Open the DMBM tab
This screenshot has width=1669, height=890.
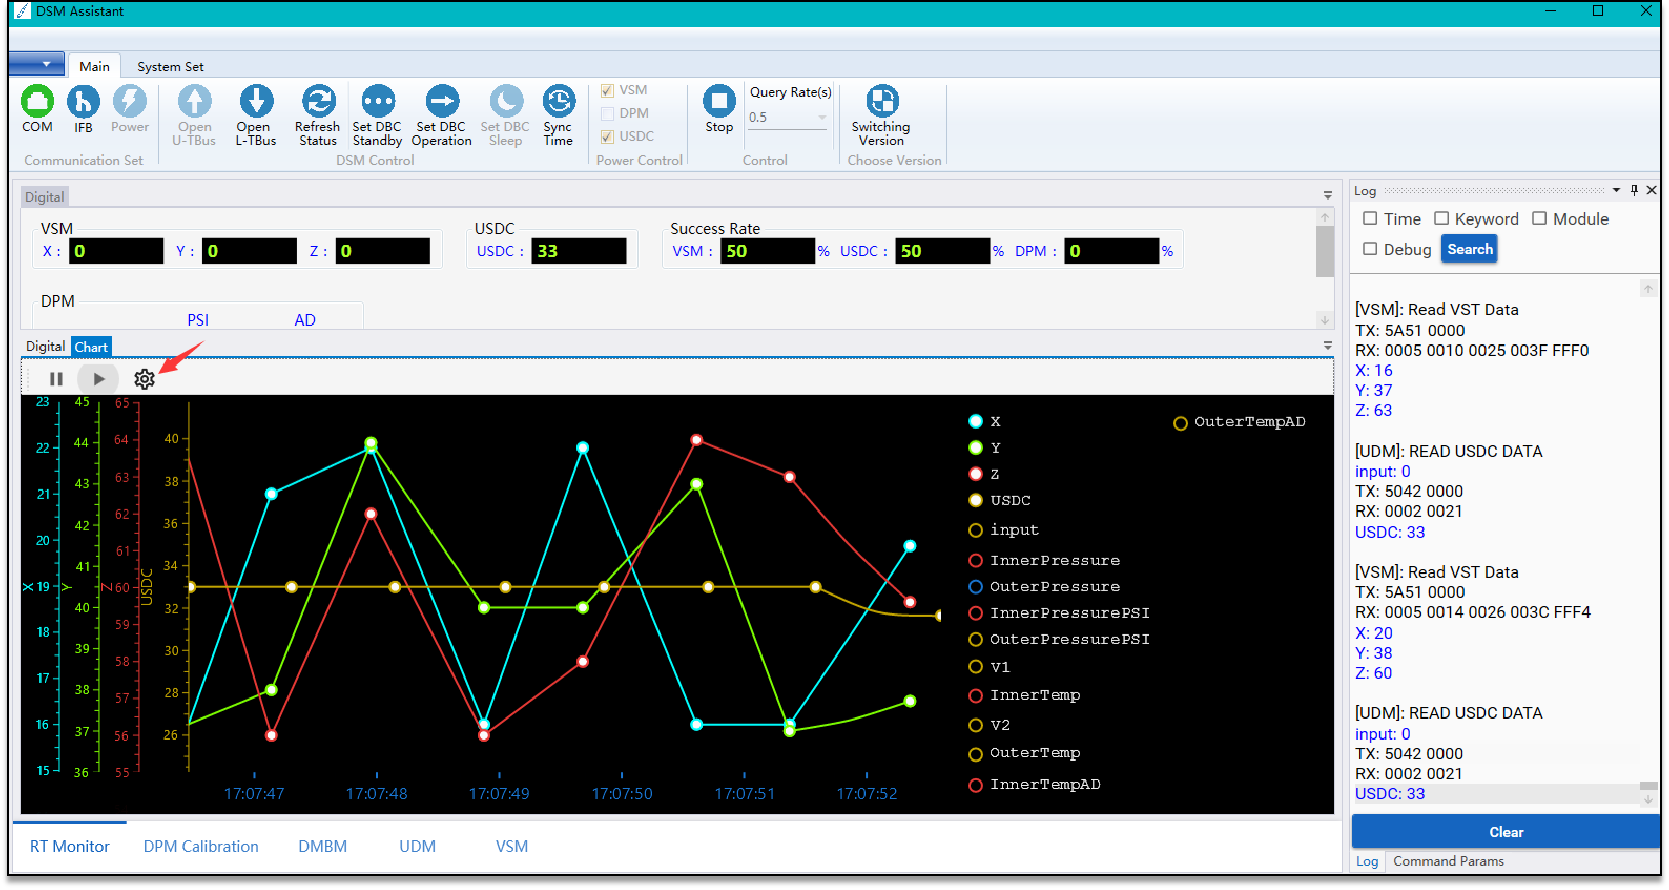click(322, 846)
